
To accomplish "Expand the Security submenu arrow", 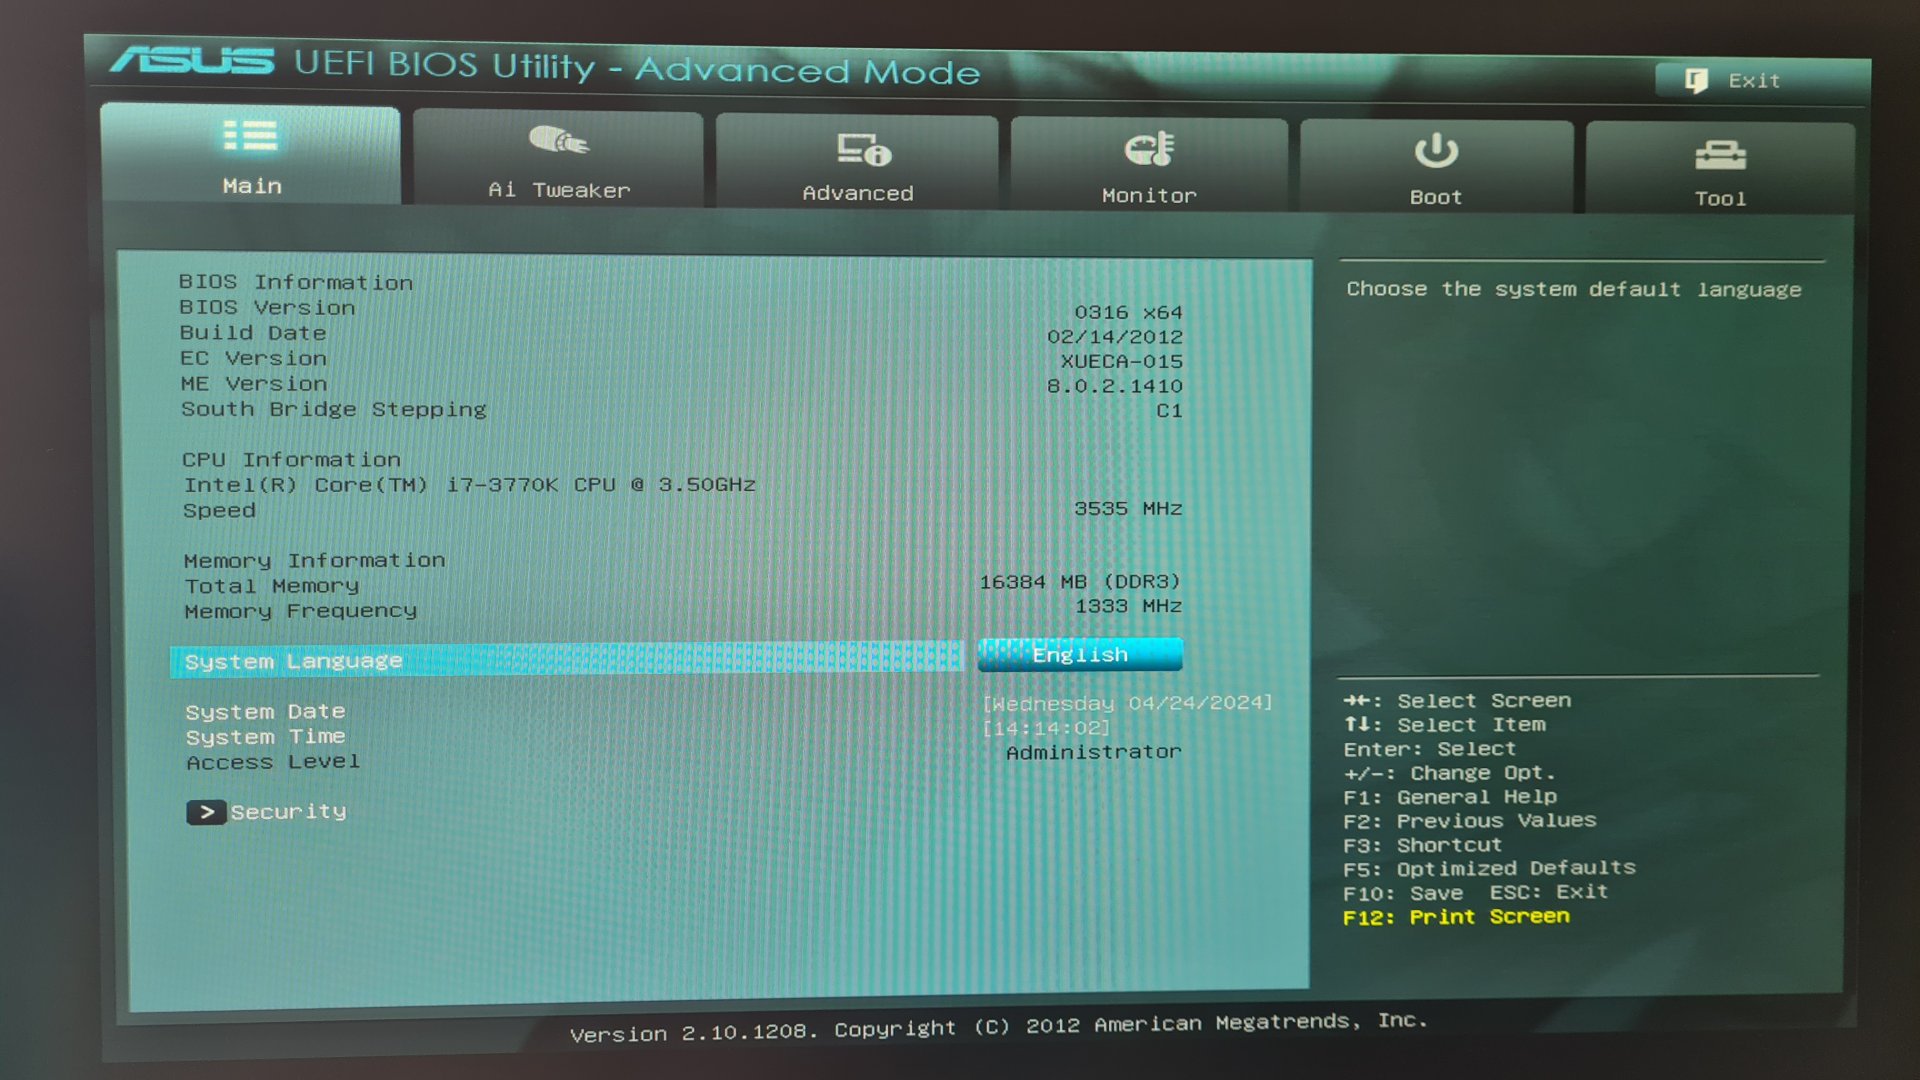I will click(x=206, y=812).
